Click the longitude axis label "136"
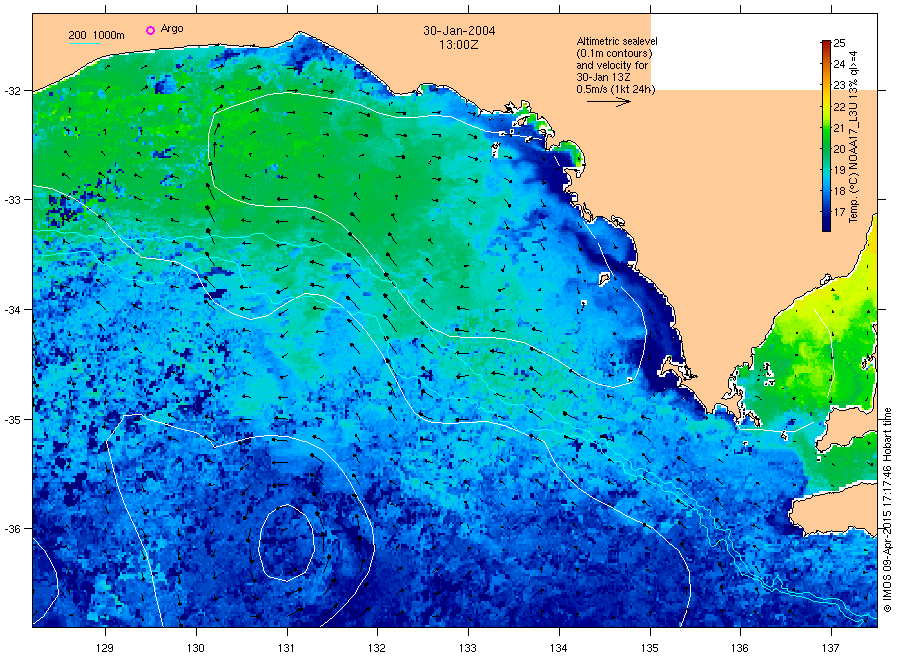 [740, 648]
